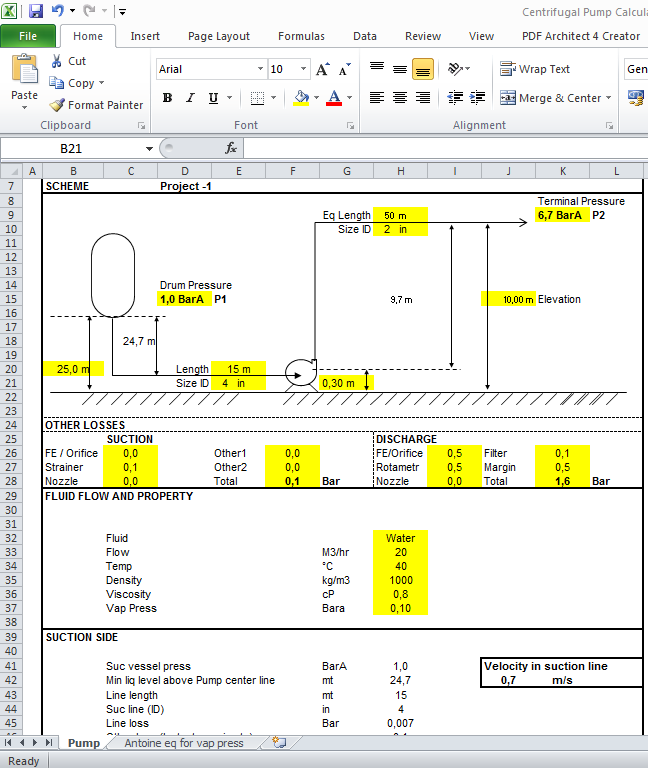Viewport: 648px width, 768px height.
Task: Open the Arial font name dropdown
Action: click(x=260, y=69)
